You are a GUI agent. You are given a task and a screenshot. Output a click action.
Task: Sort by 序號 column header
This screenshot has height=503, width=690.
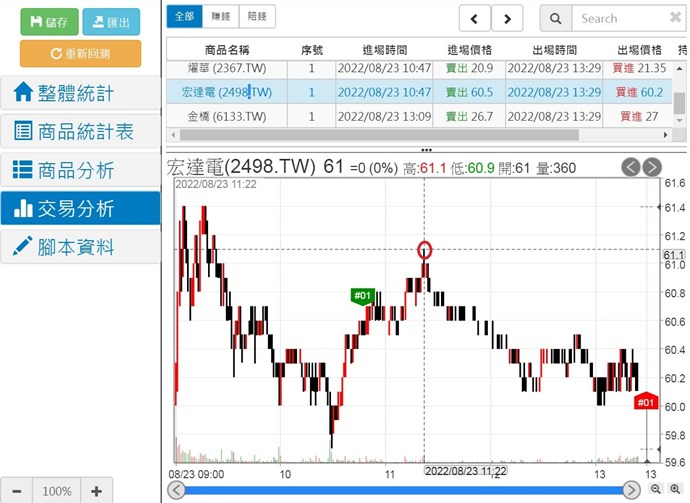coord(312,50)
